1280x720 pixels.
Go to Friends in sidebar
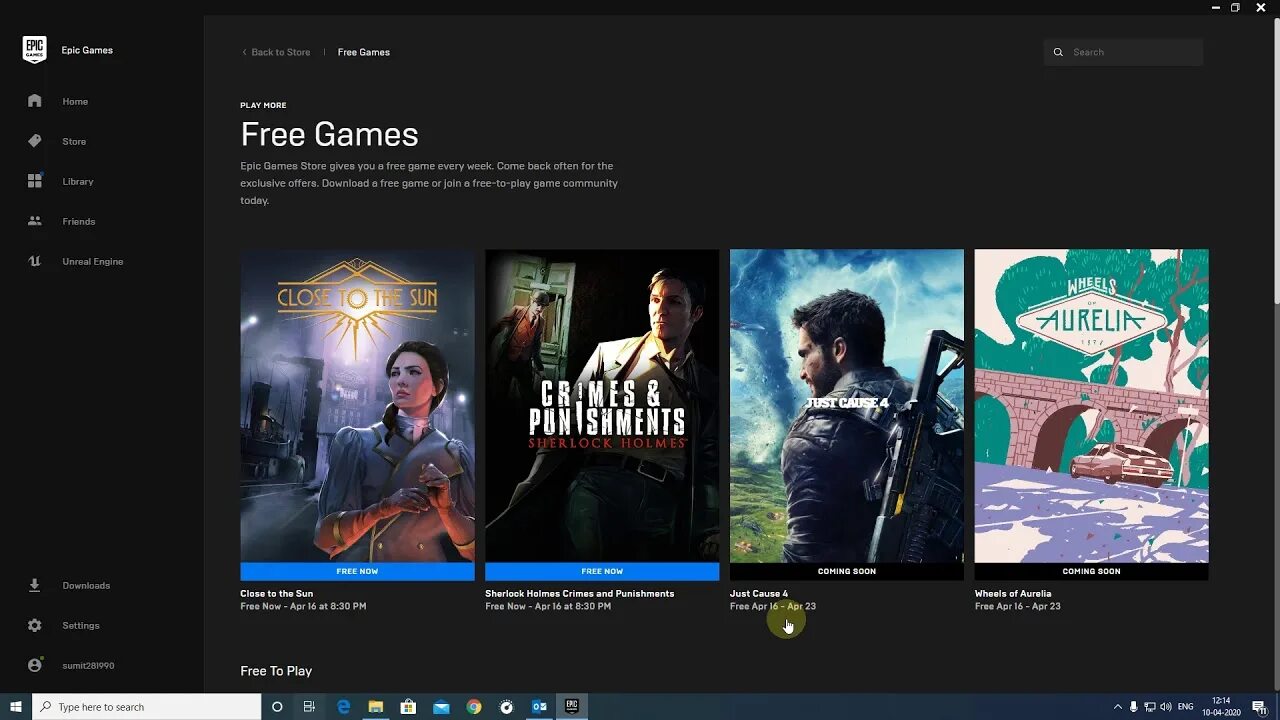click(x=79, y=221)
